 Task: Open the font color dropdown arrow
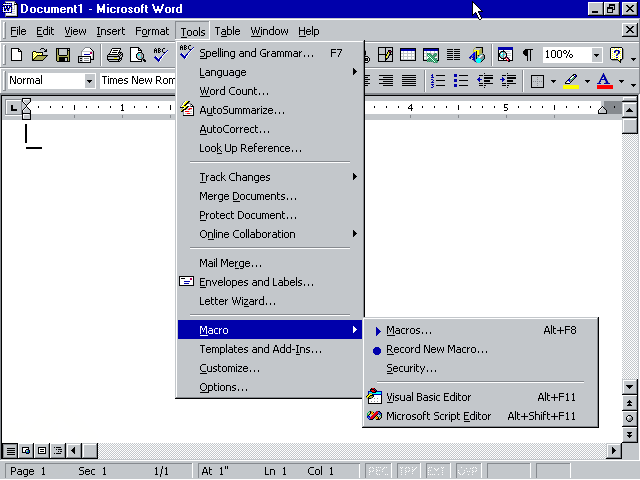[x=621, y=81]
